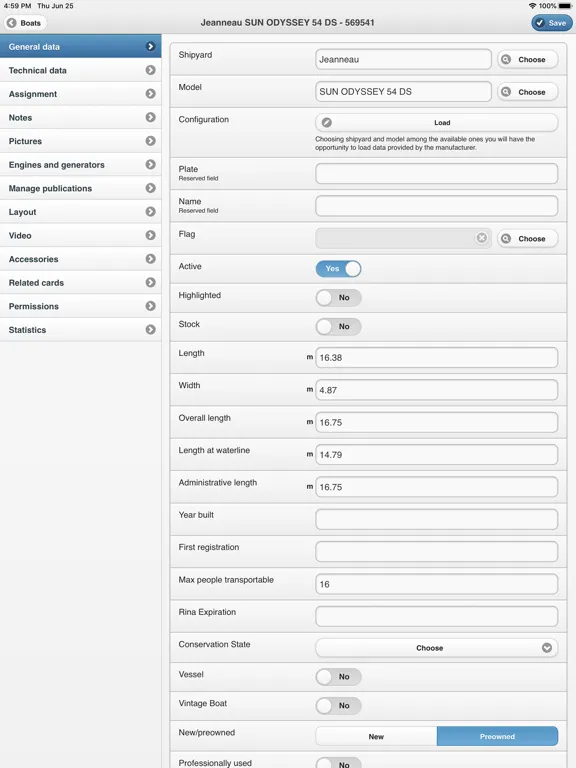The width and height of the screenshot is (576, 768).
Task: Select Preowned in New/preowned selector
Action: pos(497,736)
